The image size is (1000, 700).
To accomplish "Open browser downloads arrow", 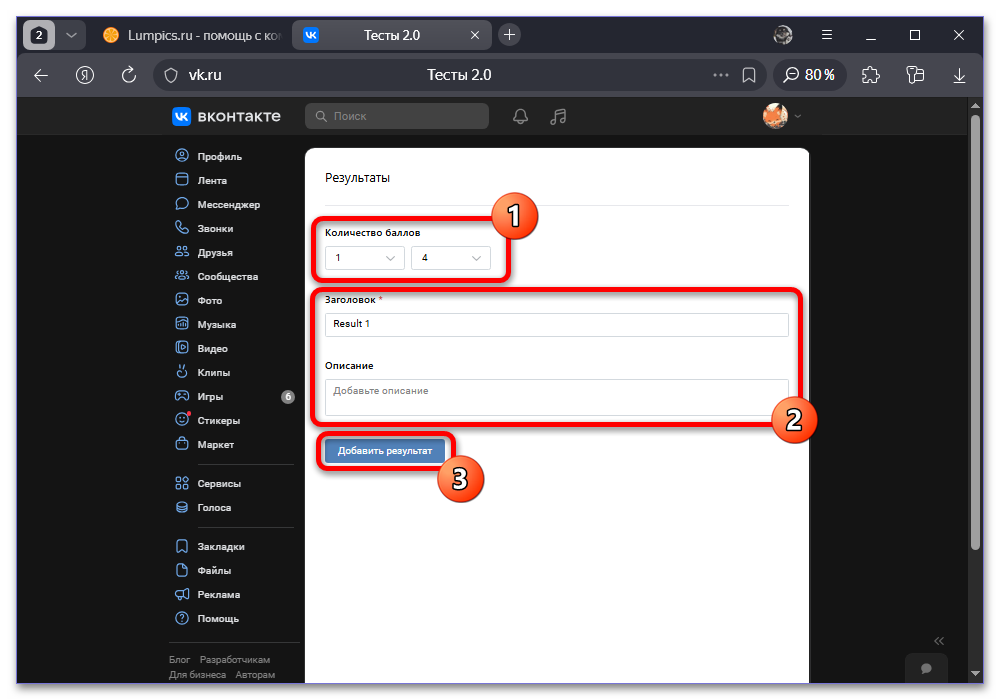I will point(959,75).
